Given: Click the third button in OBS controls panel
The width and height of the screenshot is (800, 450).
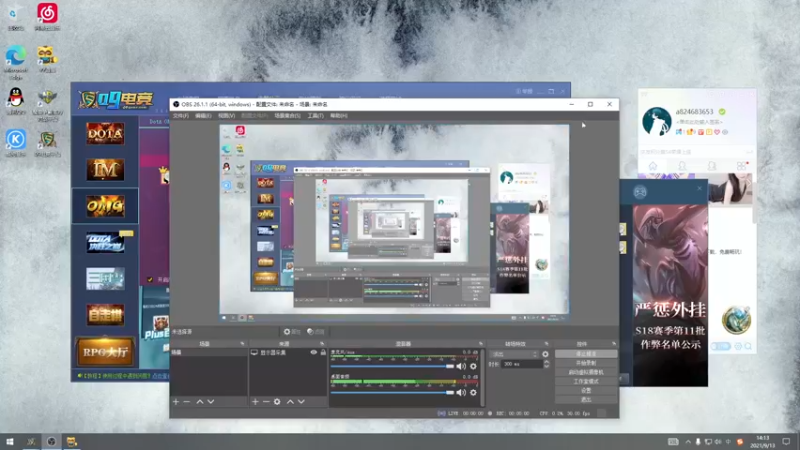Looking at the screenshot, I should 586,372.
